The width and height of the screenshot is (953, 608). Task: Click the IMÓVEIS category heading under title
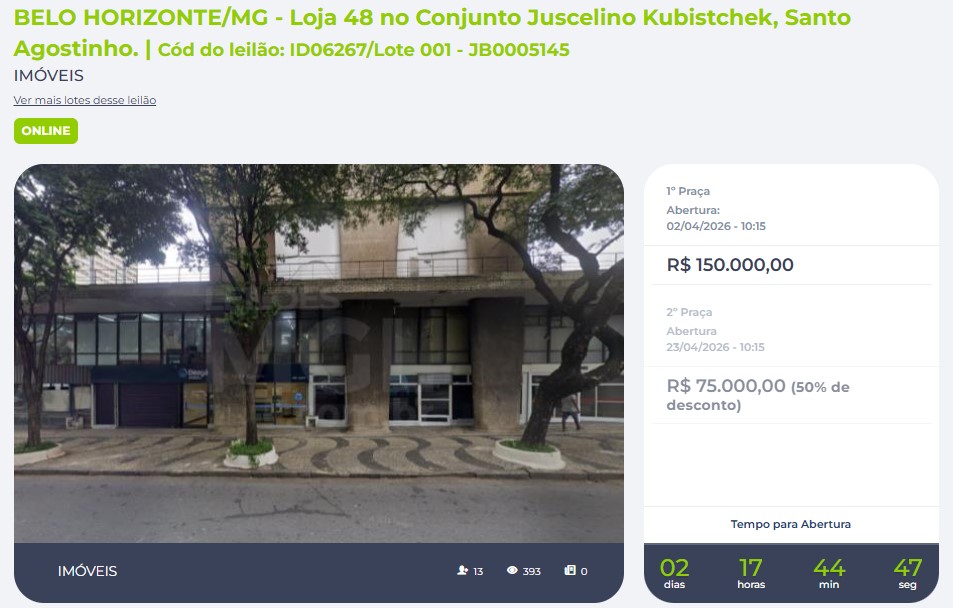coord(49,75)
